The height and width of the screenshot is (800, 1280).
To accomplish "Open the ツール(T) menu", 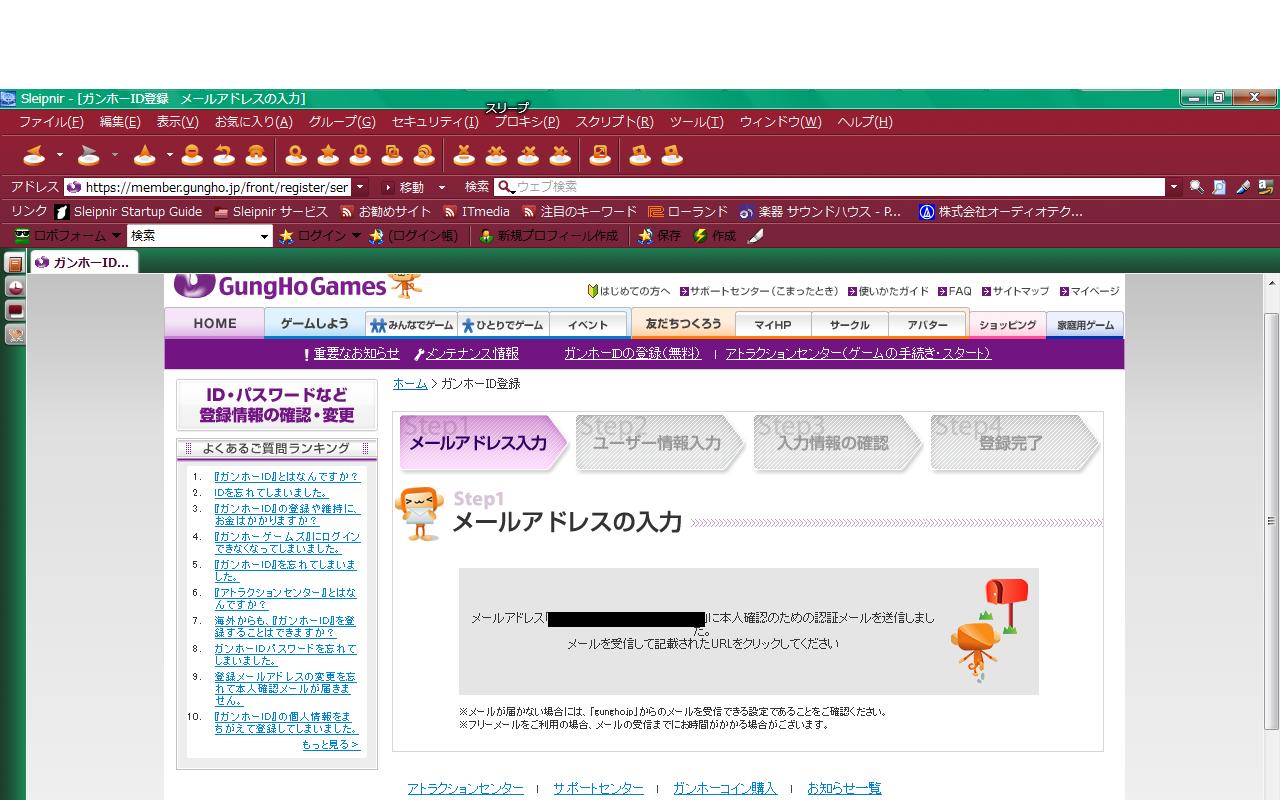I will pyautogui.click(x=696, y=122).
